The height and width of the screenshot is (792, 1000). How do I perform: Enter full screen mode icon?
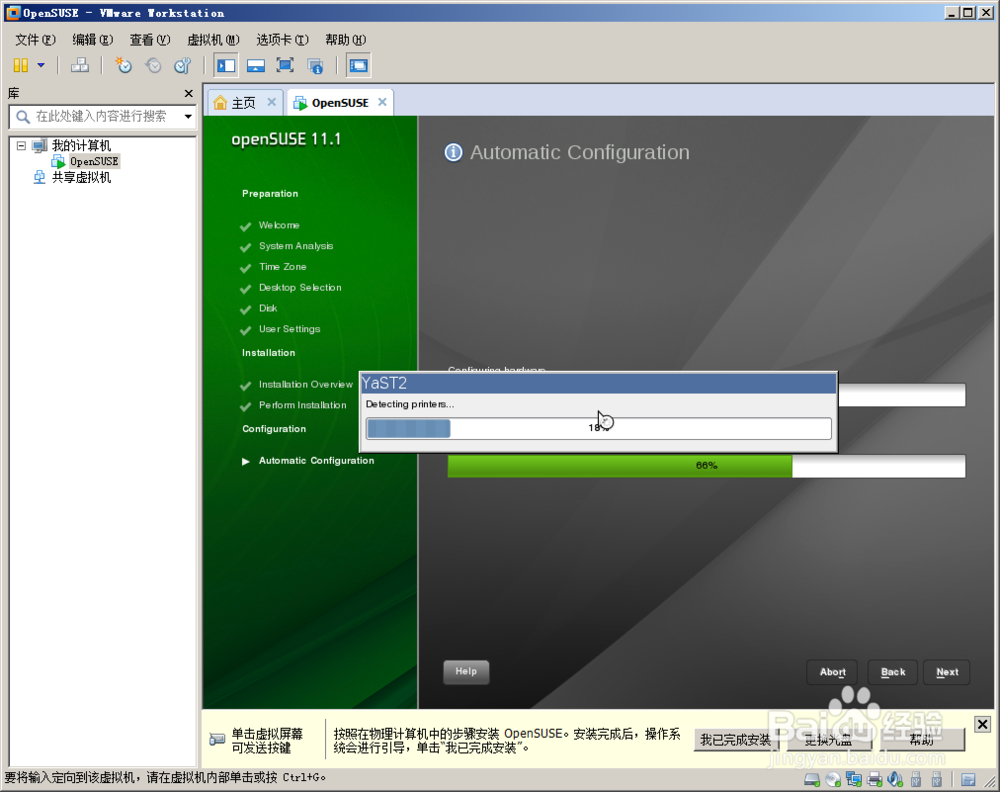coord(285,65)
